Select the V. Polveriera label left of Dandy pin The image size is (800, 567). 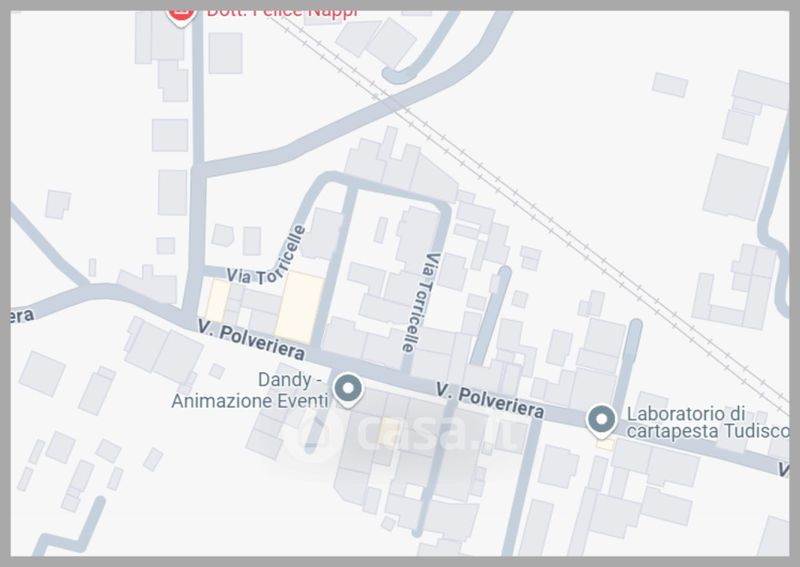coord(252,339)
